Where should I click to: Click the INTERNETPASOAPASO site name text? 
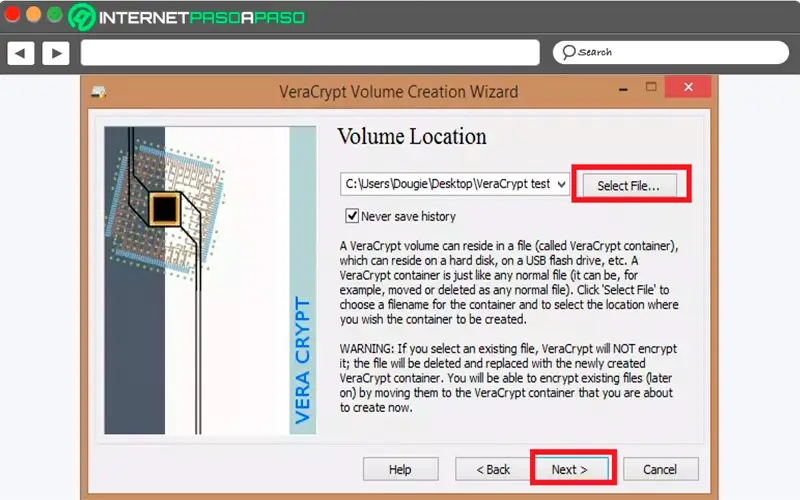(202, 18)
